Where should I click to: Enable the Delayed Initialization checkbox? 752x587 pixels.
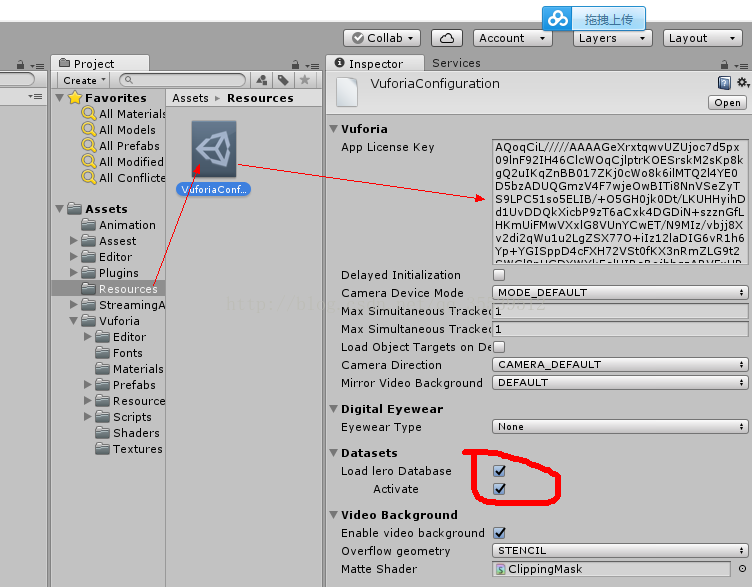click(x=499, y=275)
